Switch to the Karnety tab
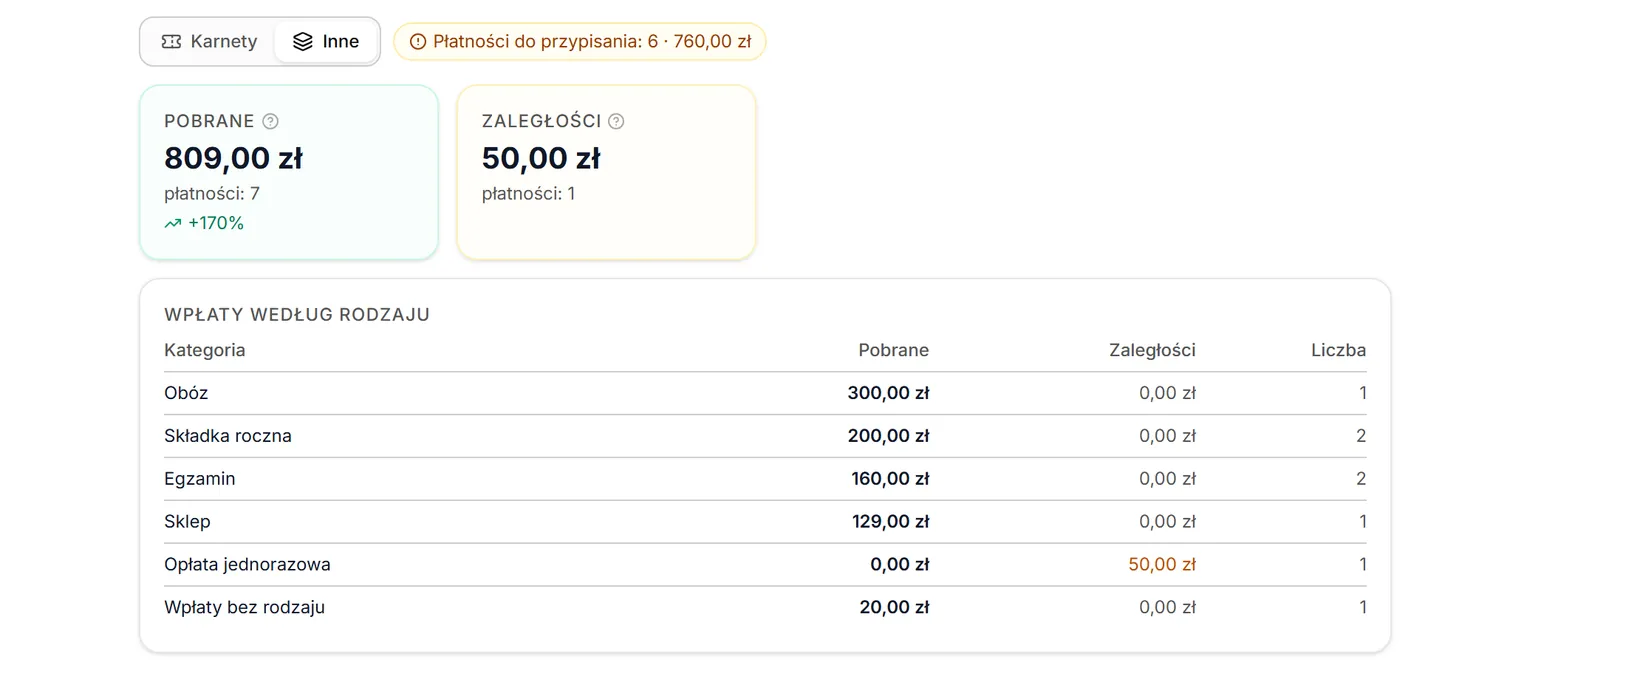This screenshot has height=674, width=1640. 209,41
